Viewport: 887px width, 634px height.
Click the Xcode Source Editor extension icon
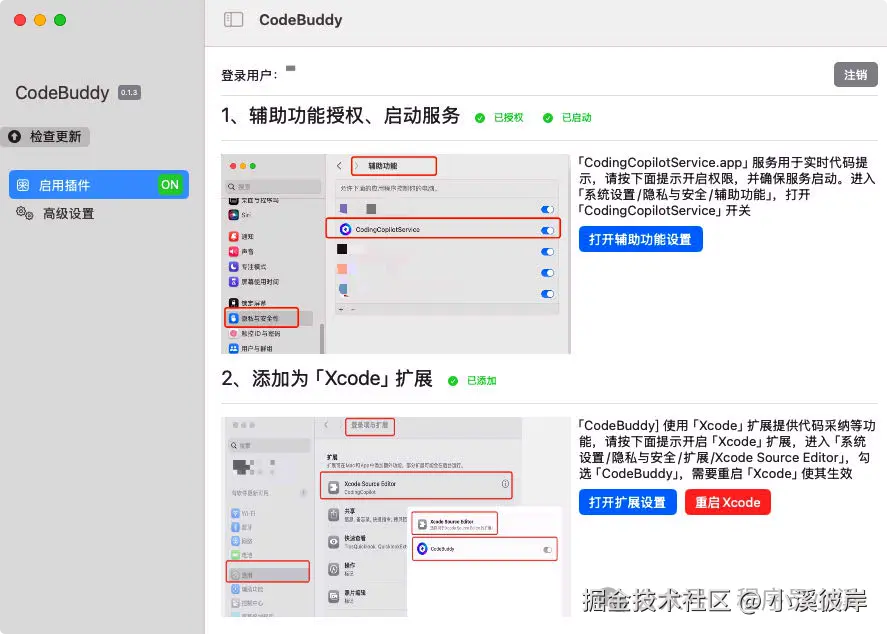tap(333, 486)
